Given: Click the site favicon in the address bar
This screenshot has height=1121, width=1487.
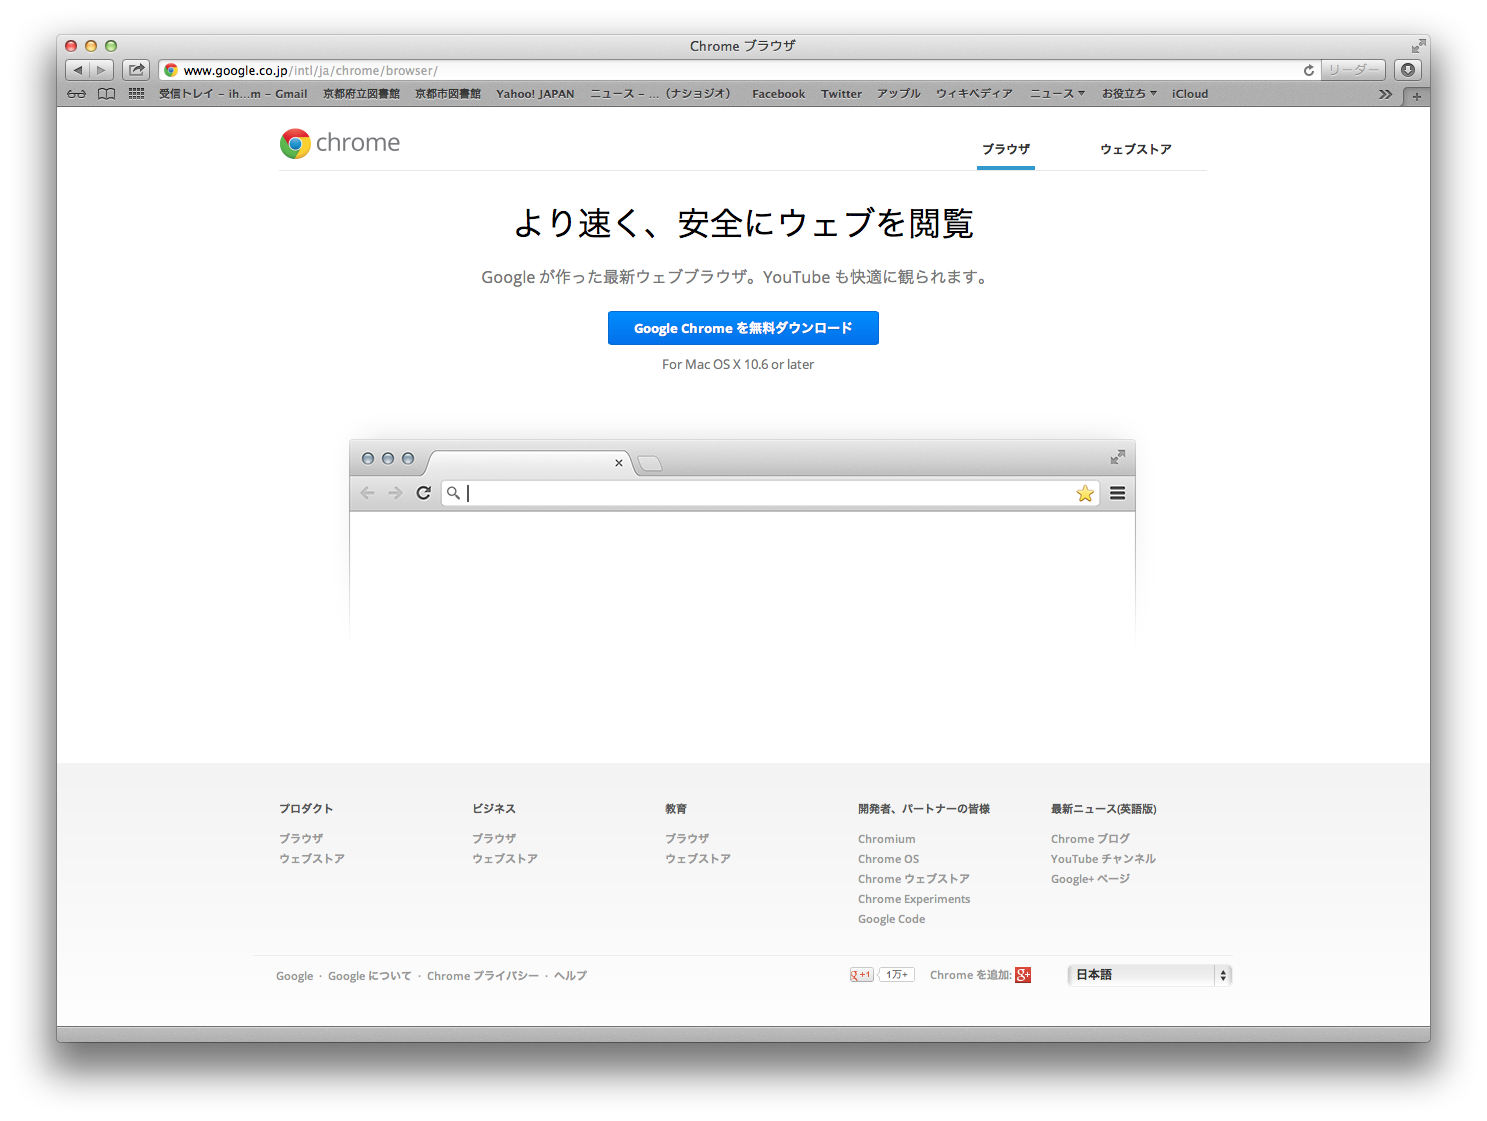Looking at the screenshot, I should pos(171,70).
